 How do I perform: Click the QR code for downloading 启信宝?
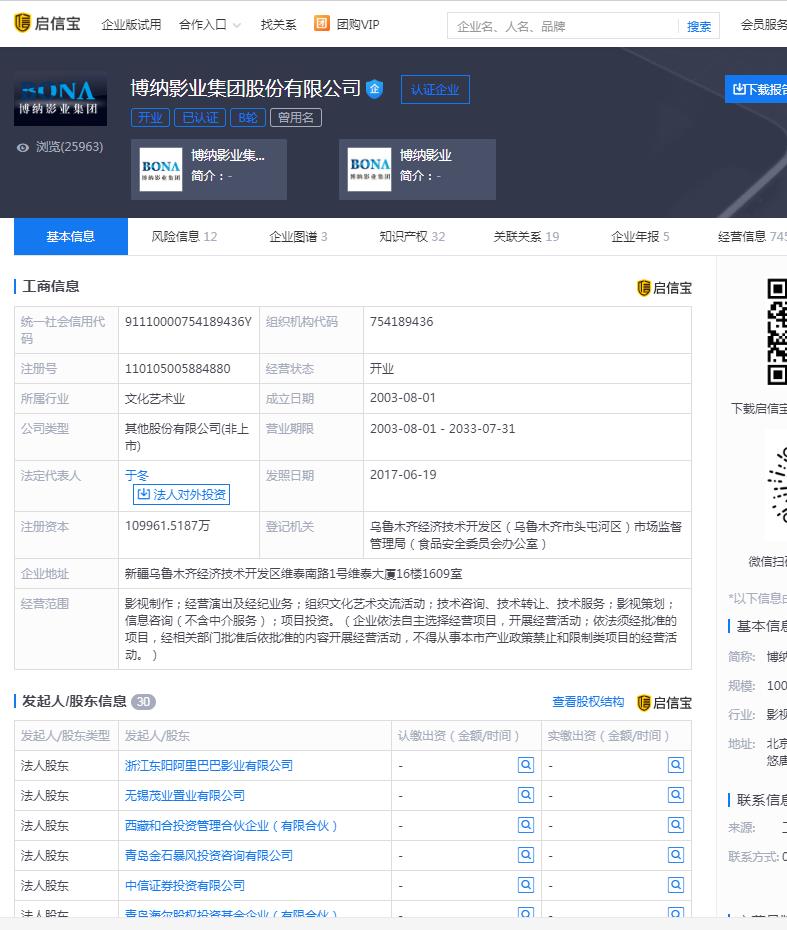(x=776, y=332)
